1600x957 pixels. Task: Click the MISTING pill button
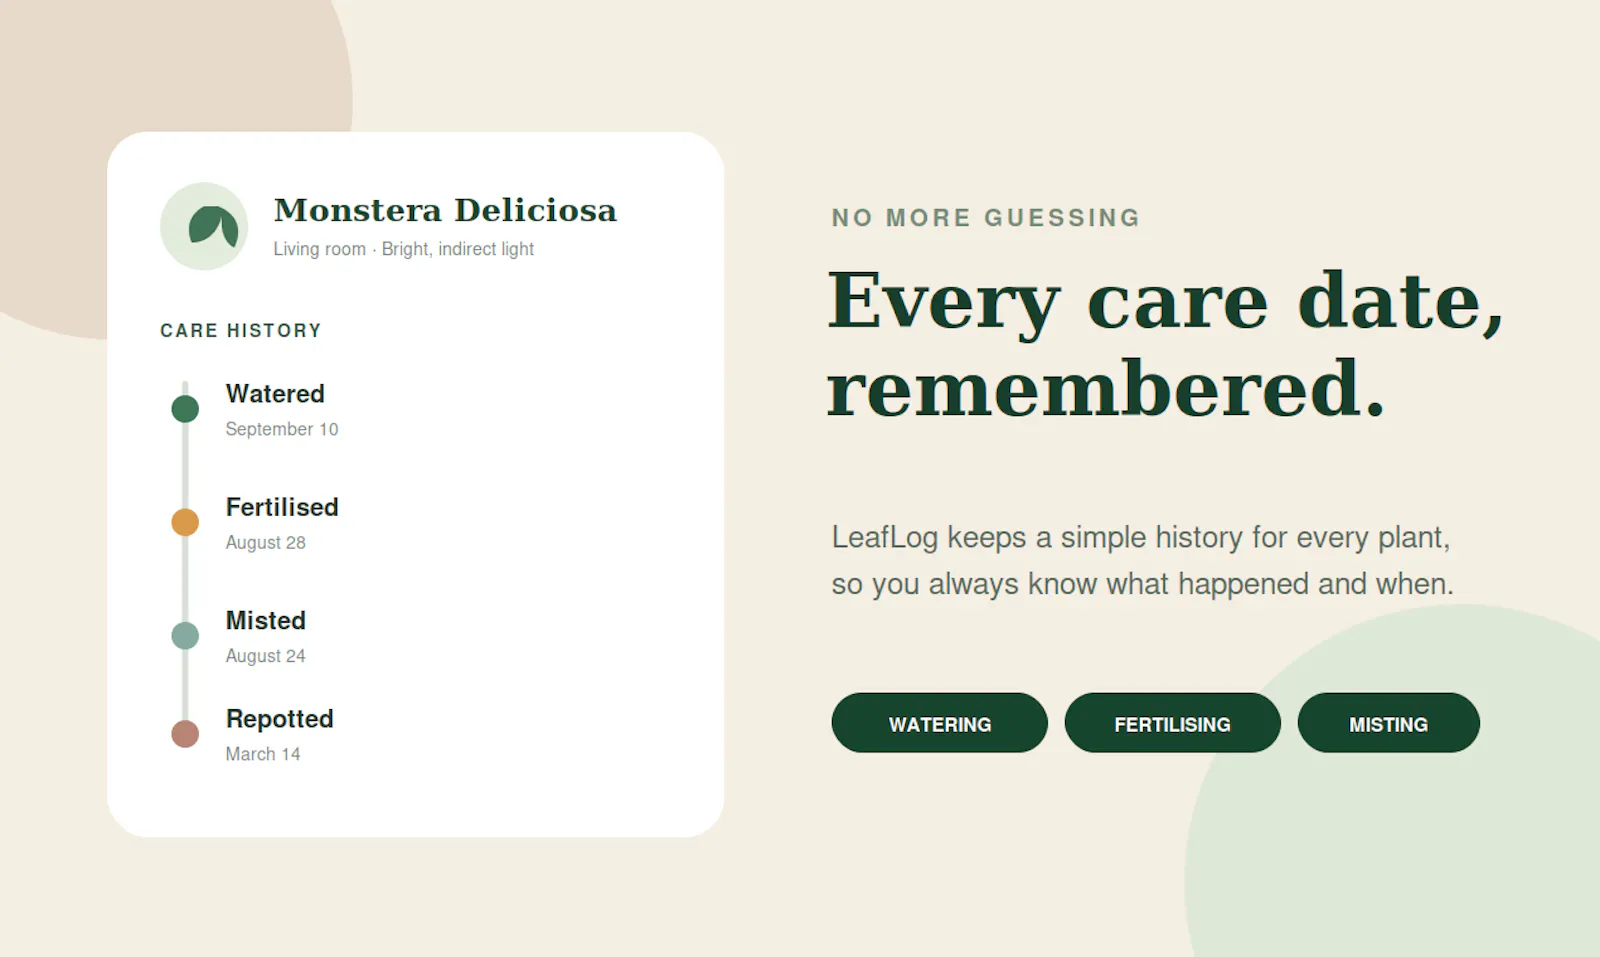(1389, 723)
